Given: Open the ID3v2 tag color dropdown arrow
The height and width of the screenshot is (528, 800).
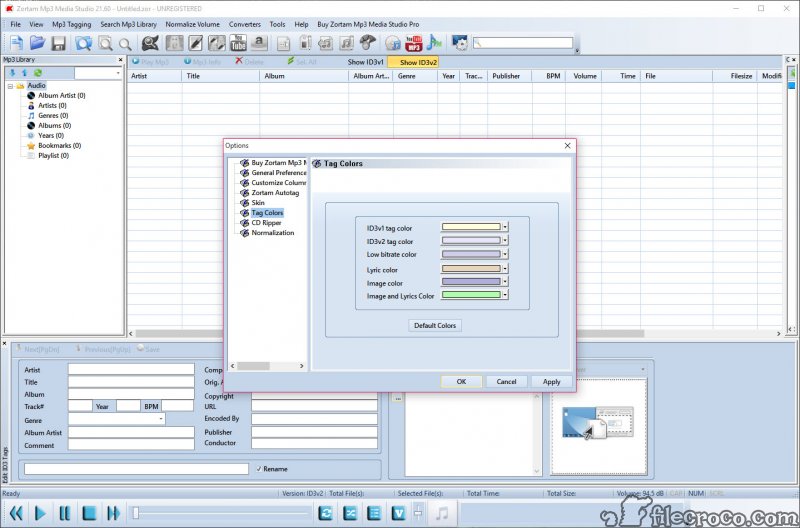Looking at the screenshot, I should tap(505, 240).
